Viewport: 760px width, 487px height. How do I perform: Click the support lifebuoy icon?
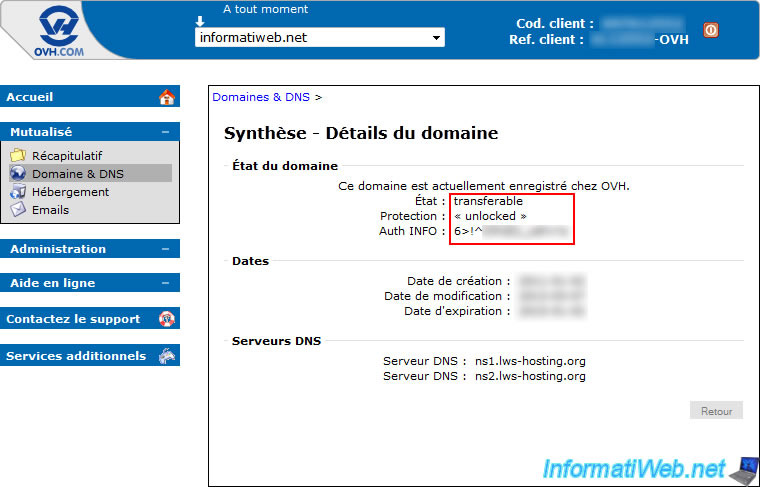point(167,319)
